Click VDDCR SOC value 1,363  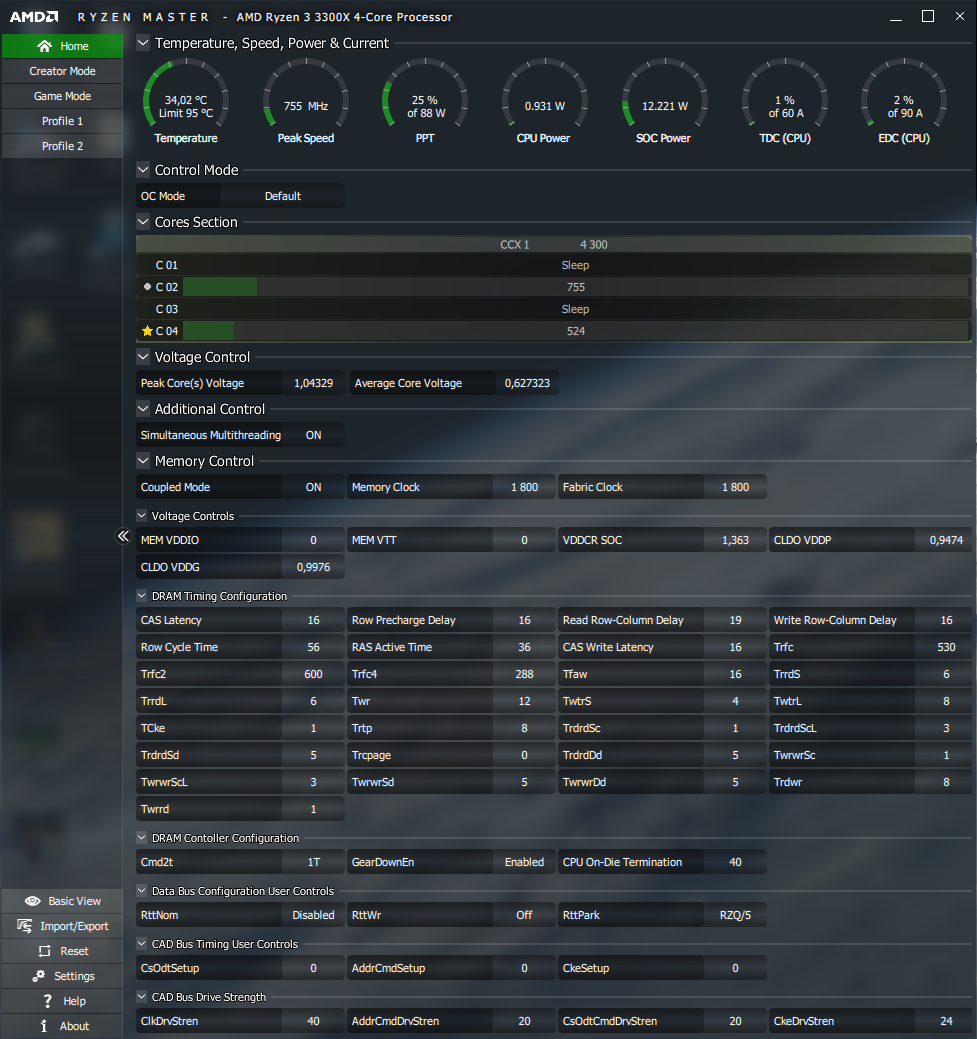[x=735, y=540]
